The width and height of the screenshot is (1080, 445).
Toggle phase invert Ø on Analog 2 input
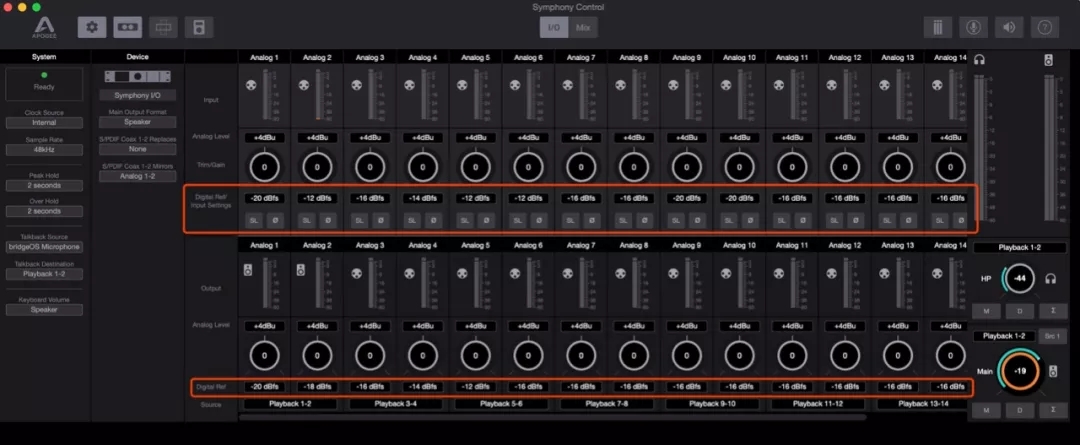pos(327,219)
